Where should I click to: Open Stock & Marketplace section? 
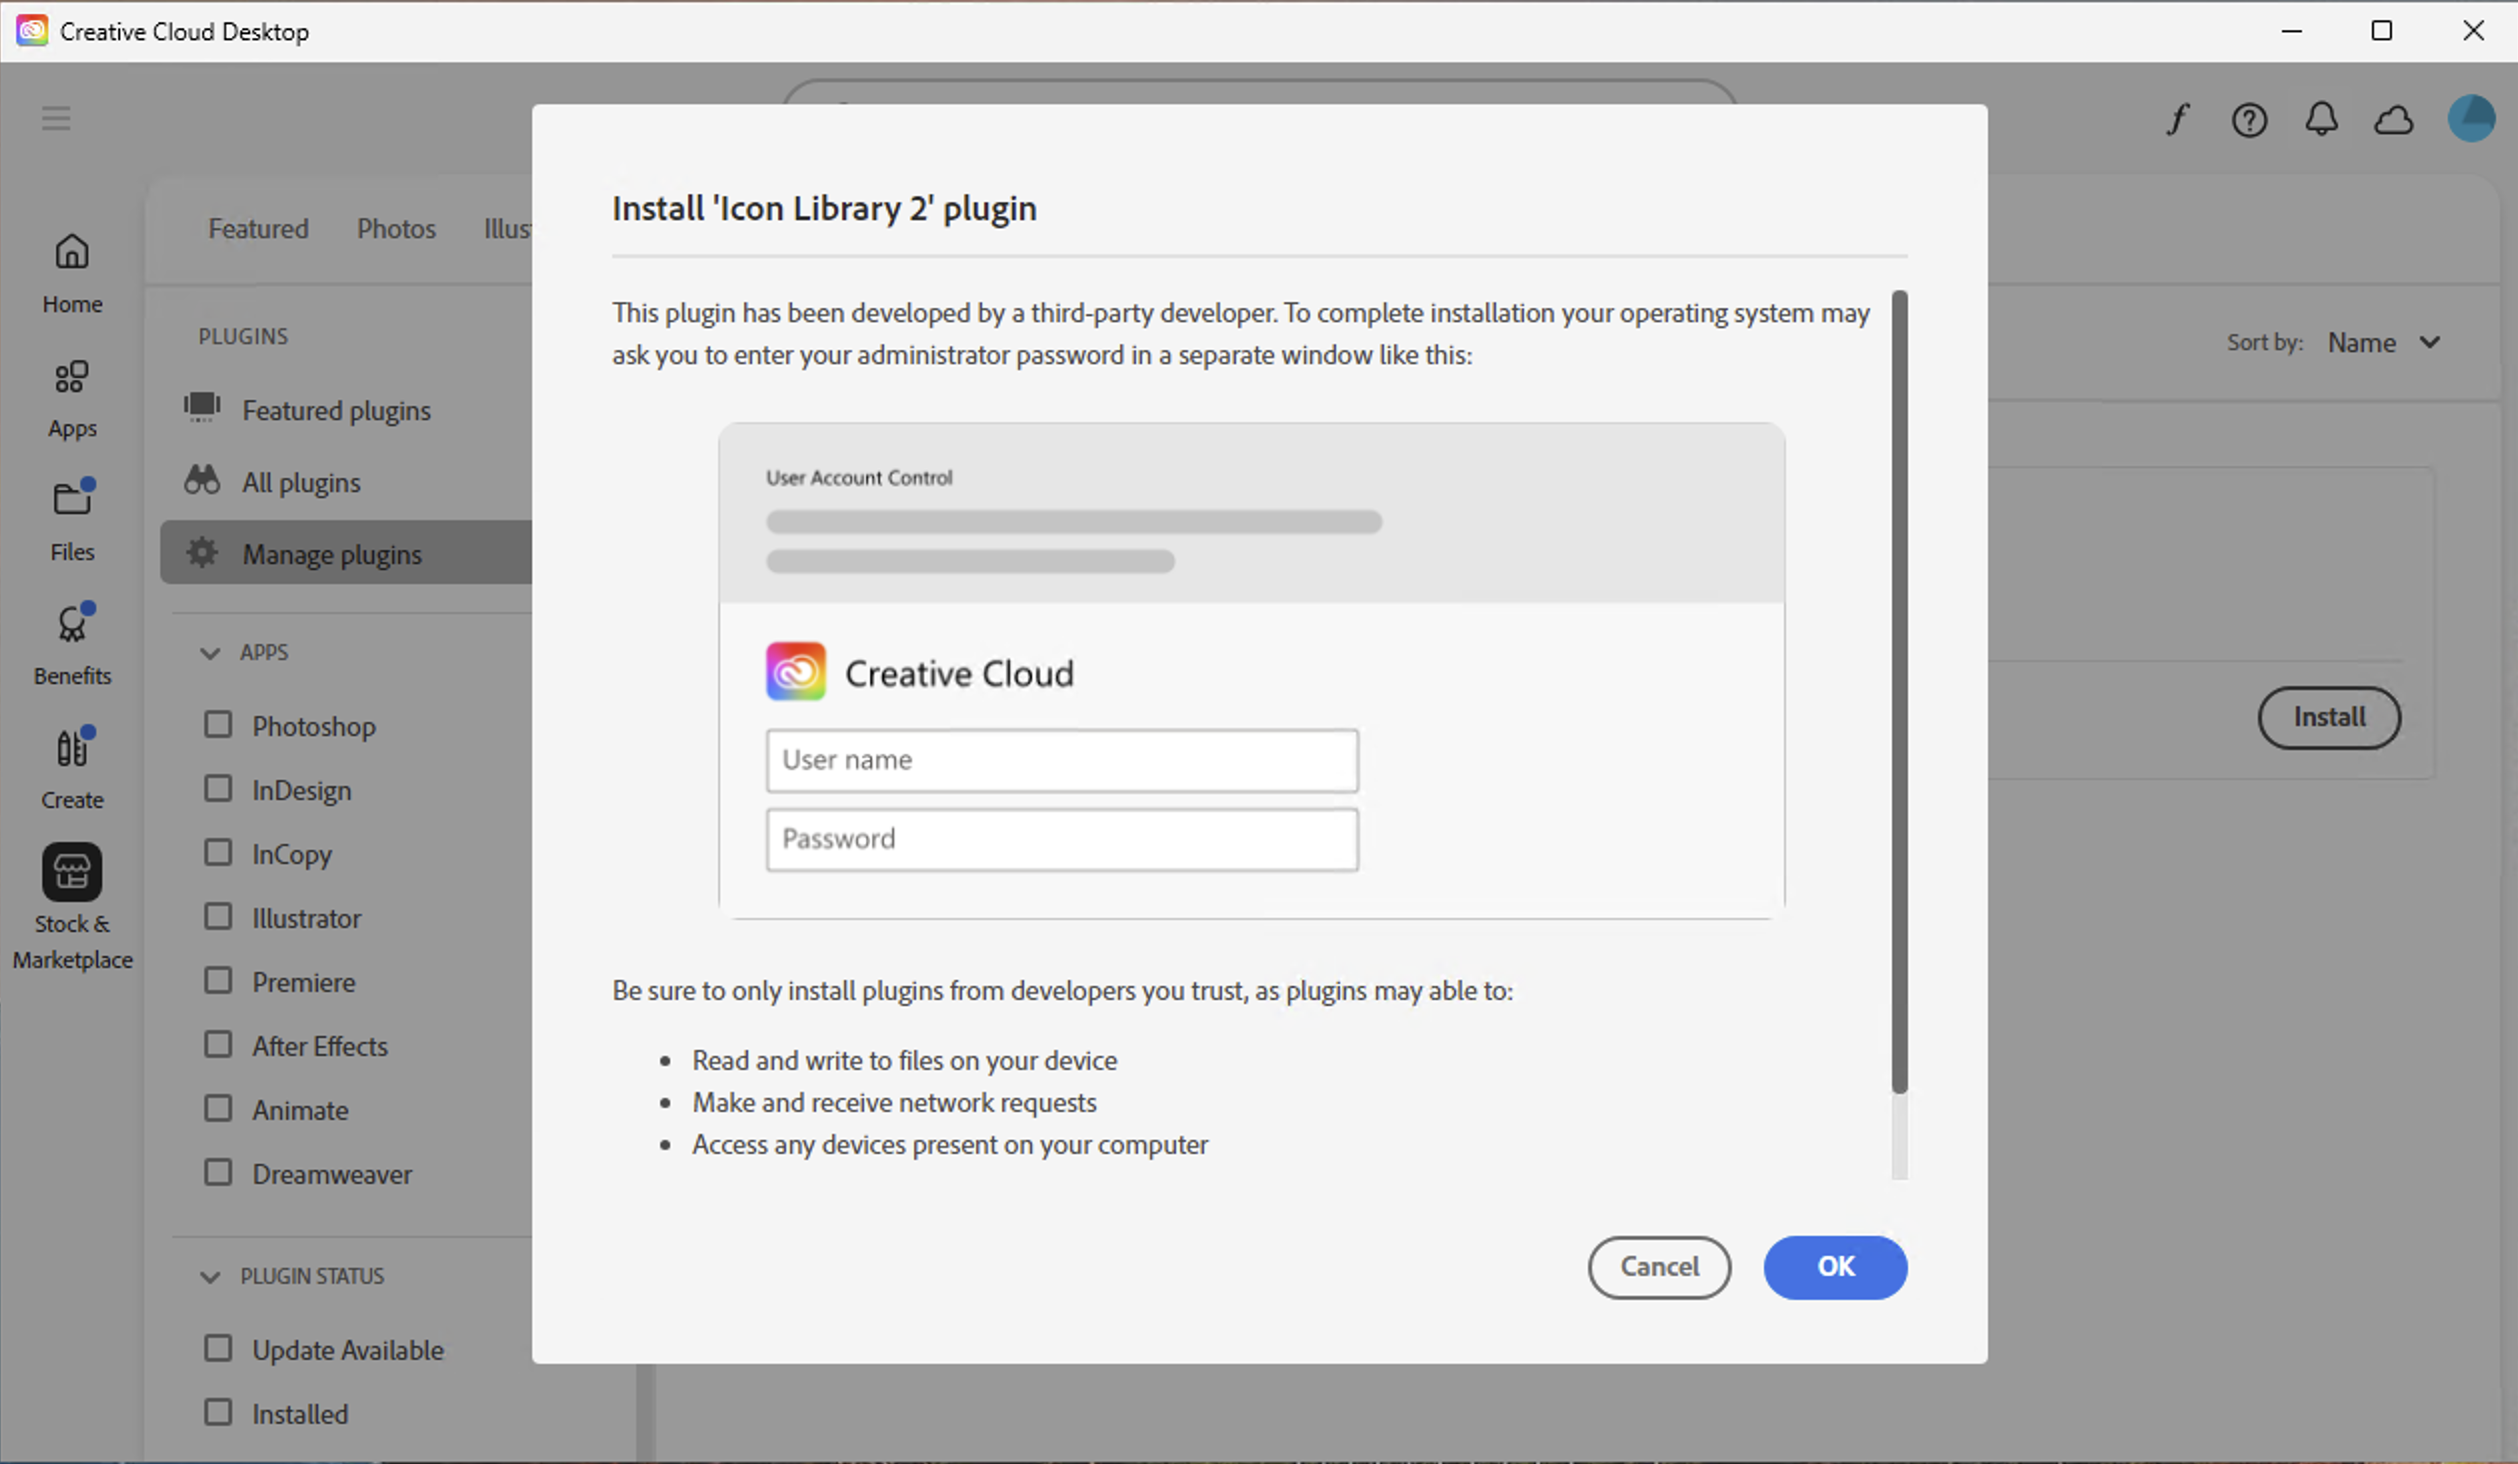click(72, 908)
